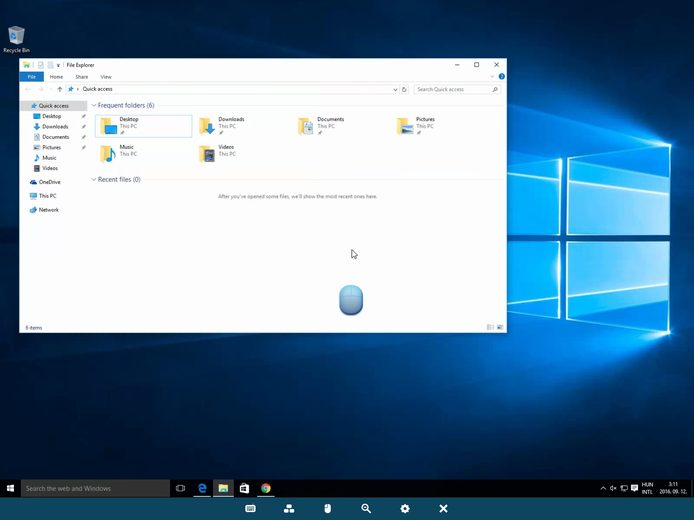This screenshot has height=520, width=694.
Task: Open remote session settings gear
Action: (405, 508)
